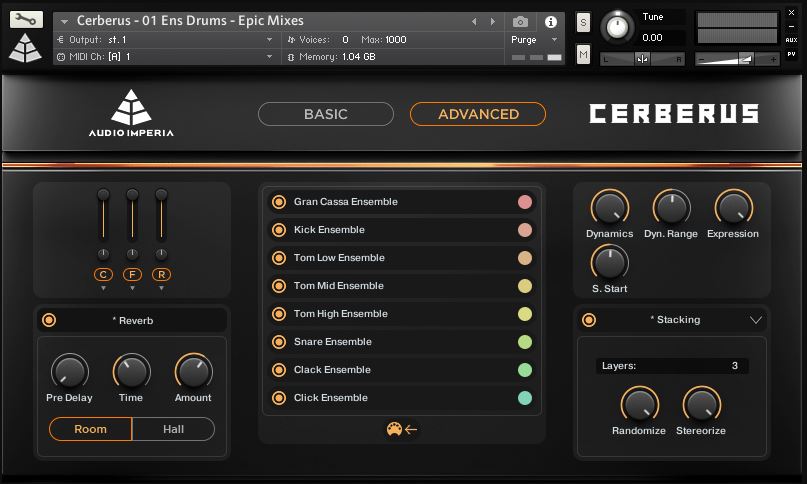807x484 pixels.
Task: Toggle Gran Cassa Ensemble on/off
Action: coord(279,202)
